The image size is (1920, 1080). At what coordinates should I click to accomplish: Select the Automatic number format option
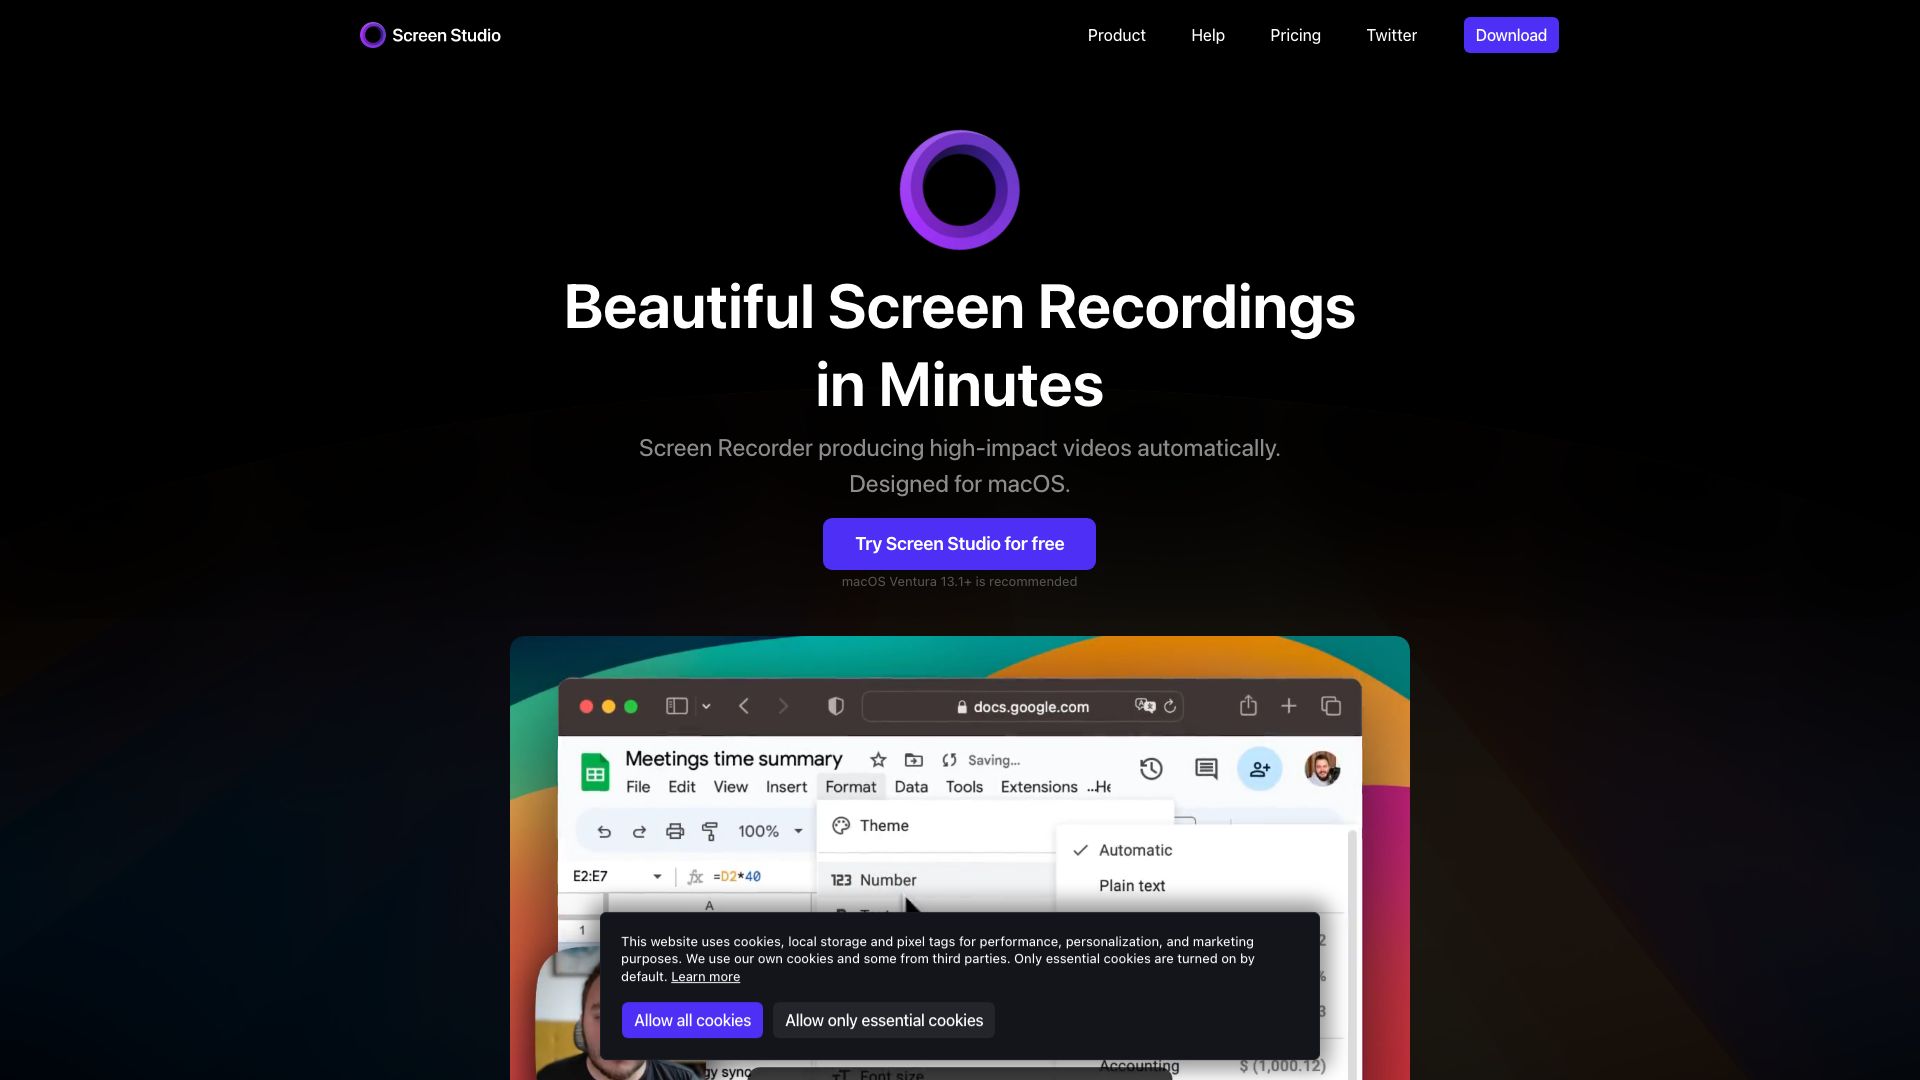pyautogui.click(x=1135, y=850)
